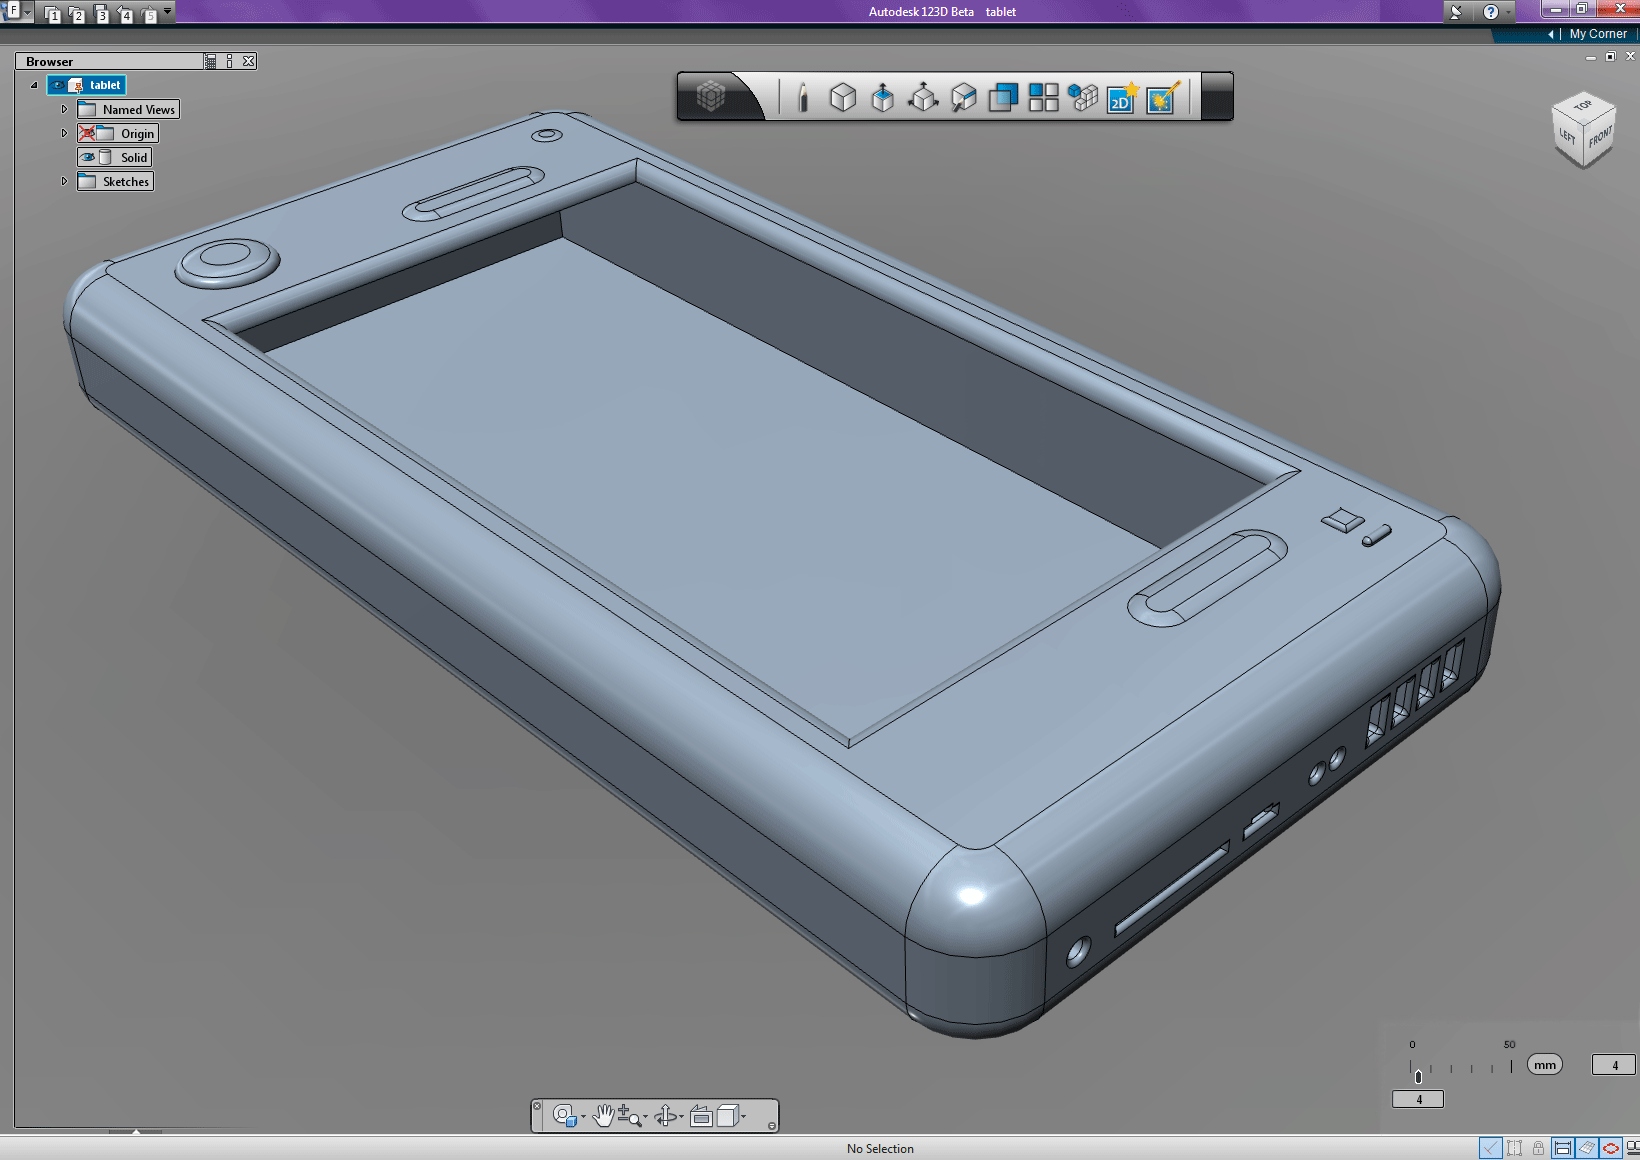Toggle the sketch line snap status icon
This screenshot has width=1640, height=1160.
1491,1148
